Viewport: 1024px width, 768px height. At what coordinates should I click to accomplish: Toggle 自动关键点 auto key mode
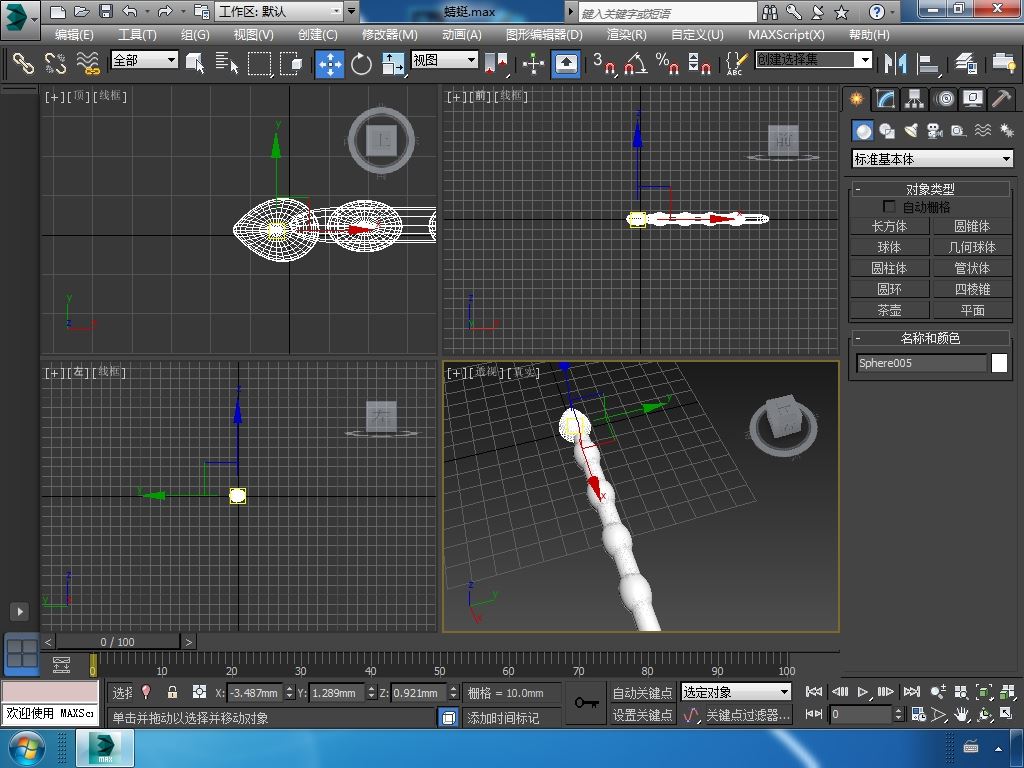pyautogui.click(x=642, y=692)
